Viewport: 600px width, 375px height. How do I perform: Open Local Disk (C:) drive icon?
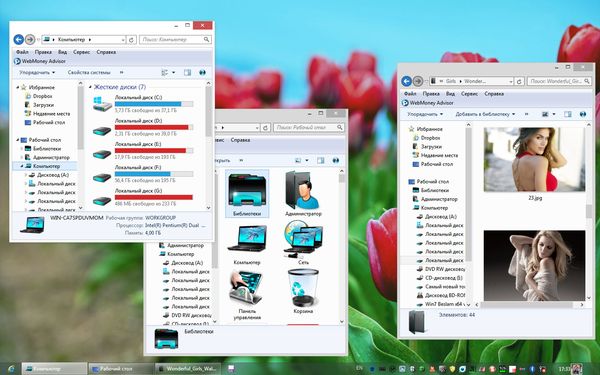tap(102, 104)
